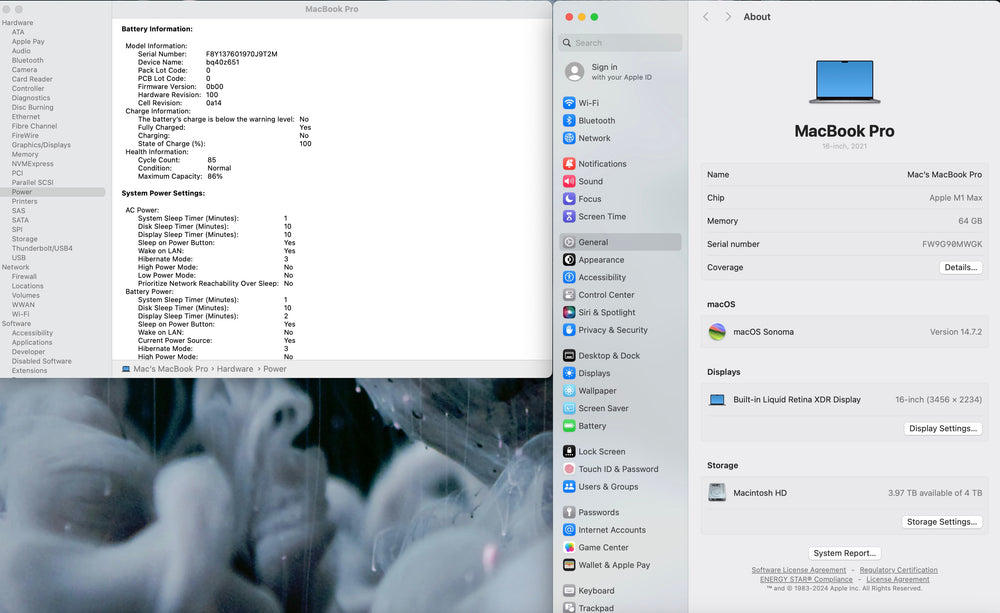1000x613 pixels.
Task: Open Screen Time hourglass icon
Action: point(569,217)
